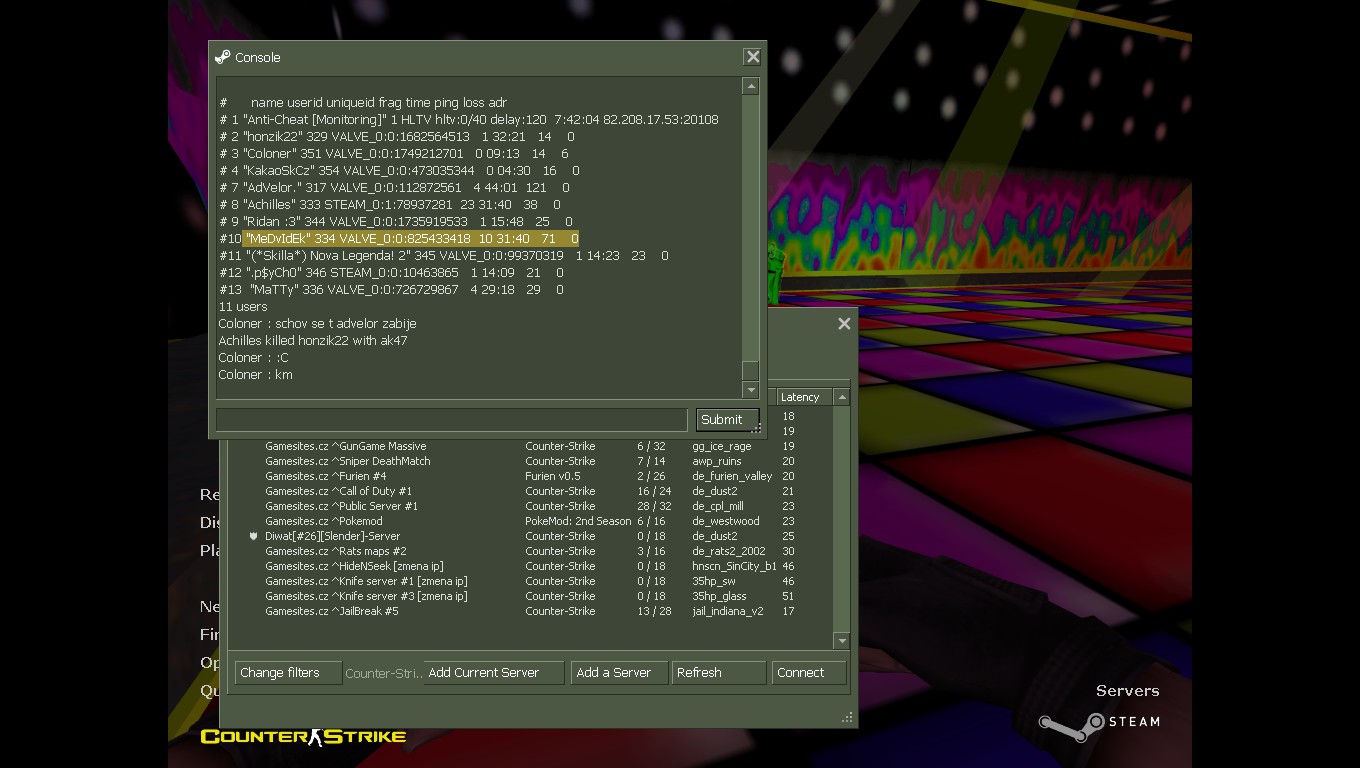1360x768 pixels.
Task: Select Gamesites.cz ^Sniper DeathMatch server
Action: click(x=530, y=461)
